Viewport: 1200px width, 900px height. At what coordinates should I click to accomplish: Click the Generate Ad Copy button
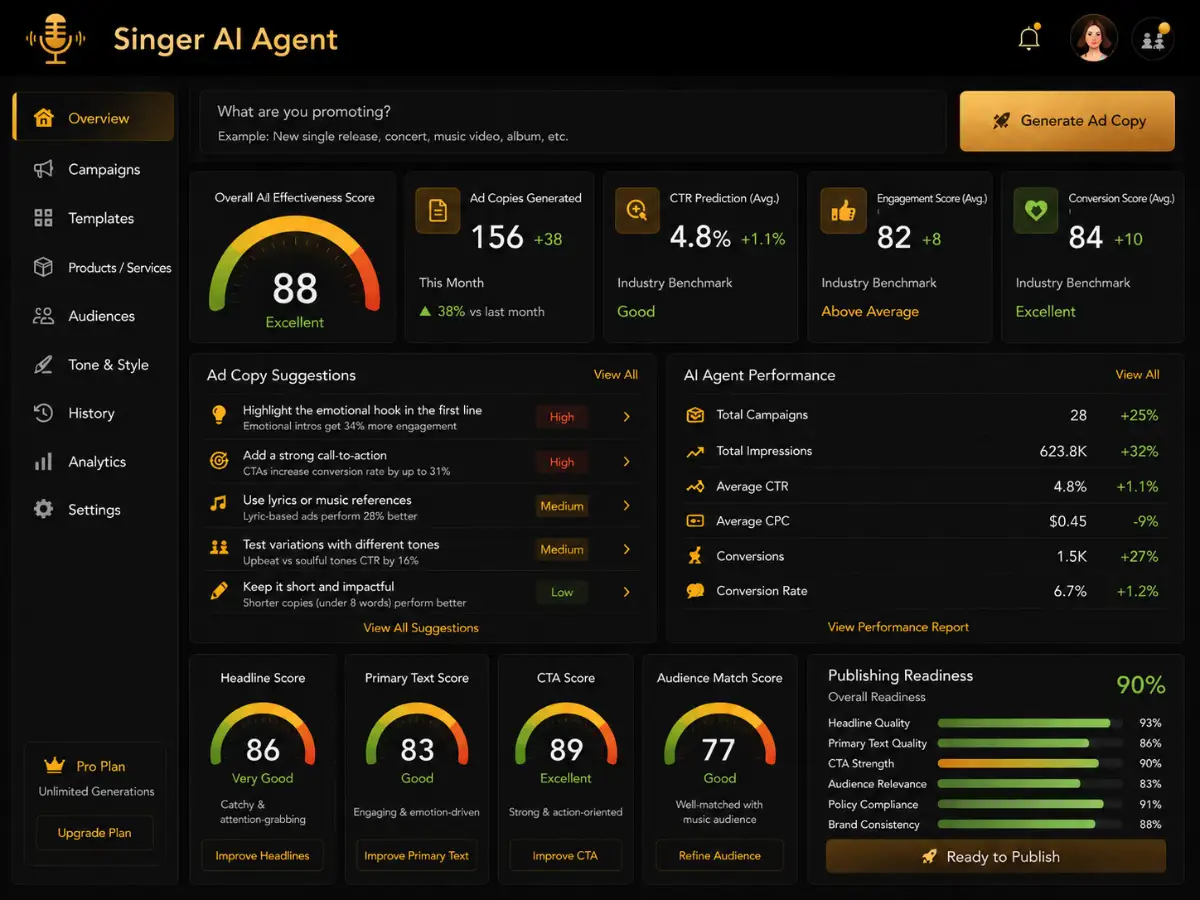pos(1067,121)
